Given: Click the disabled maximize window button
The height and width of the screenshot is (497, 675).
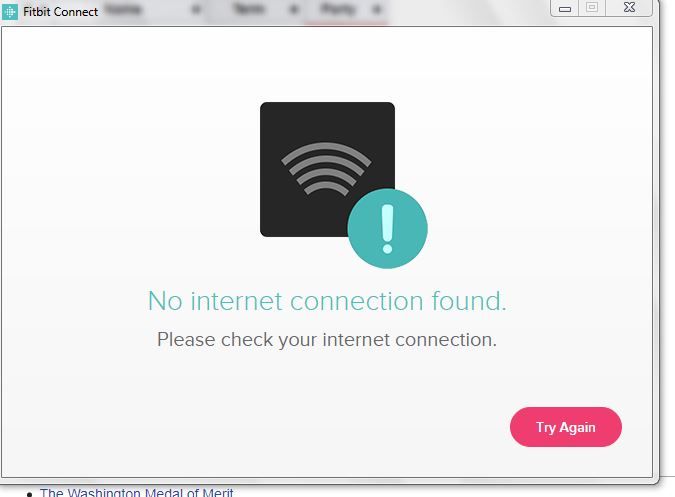Looking at the screenshot, I should pos(592,8).
